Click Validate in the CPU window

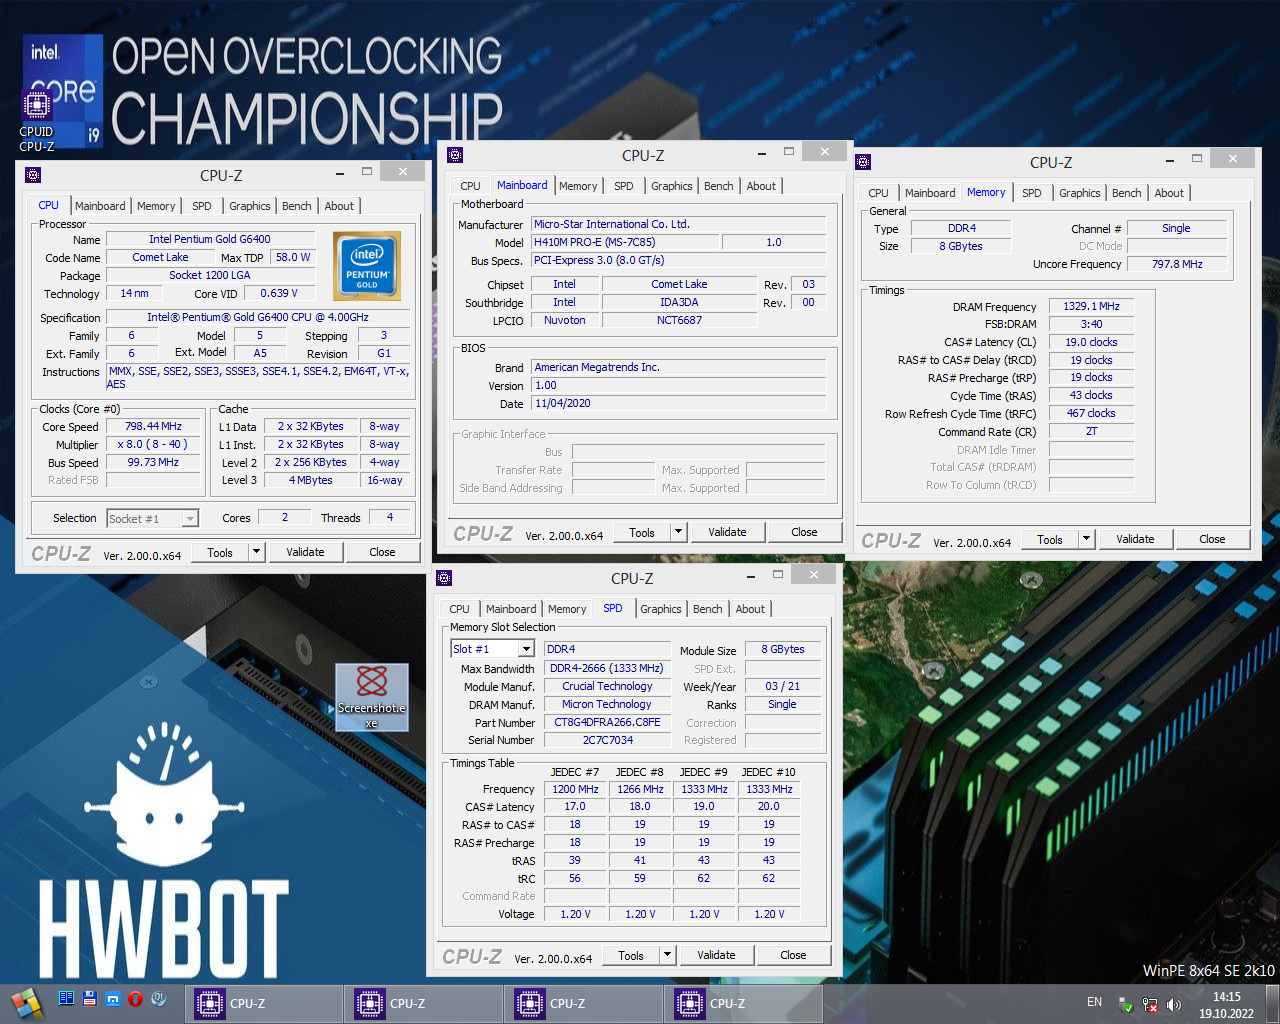click(305, 552)
